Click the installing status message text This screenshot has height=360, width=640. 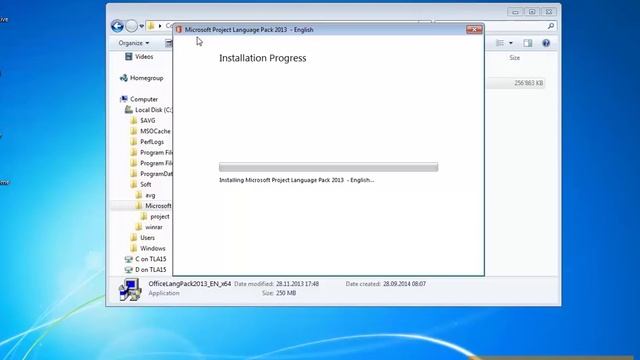point(296,180)
